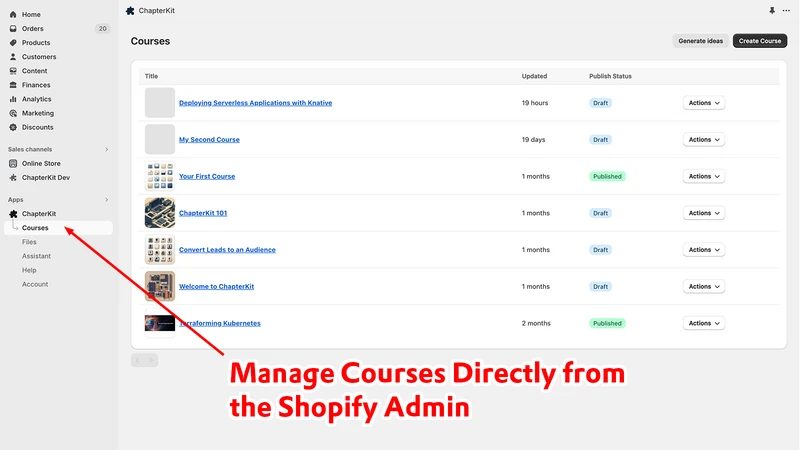
Task: Click the ChapterKit Dev puzzle icon
Action: click(13, 178)
